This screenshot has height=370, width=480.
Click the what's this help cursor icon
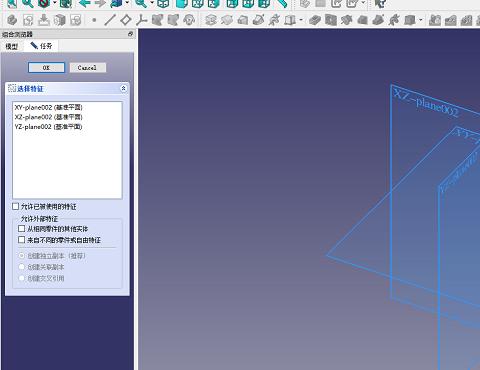coord(380,3)
